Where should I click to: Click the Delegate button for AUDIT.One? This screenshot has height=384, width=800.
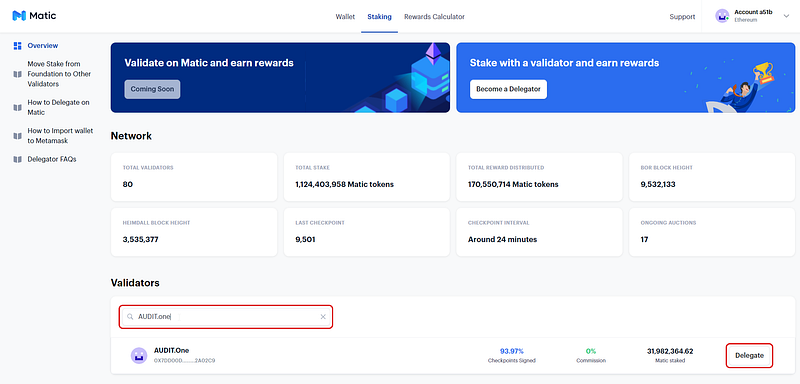tap(749, 355)
